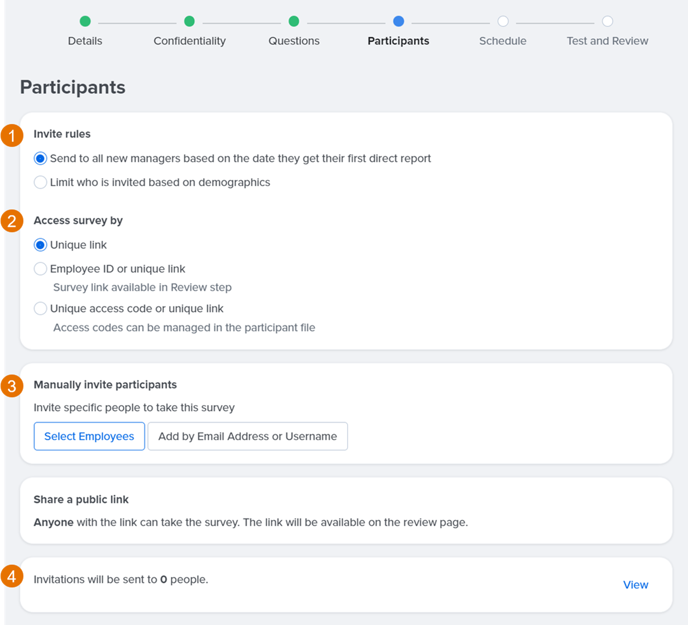Click the blue Participants step circle

[x=398, y=21]
